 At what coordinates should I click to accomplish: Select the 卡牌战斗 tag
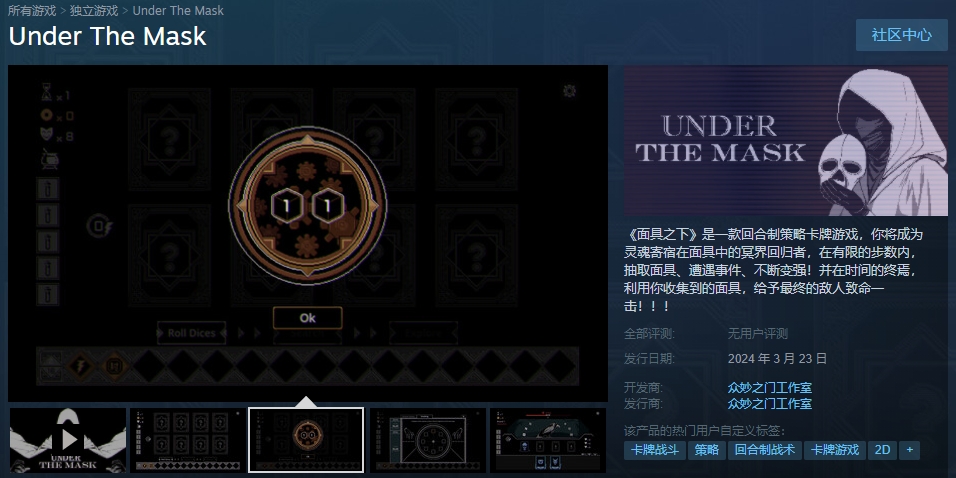click(654, 450)
